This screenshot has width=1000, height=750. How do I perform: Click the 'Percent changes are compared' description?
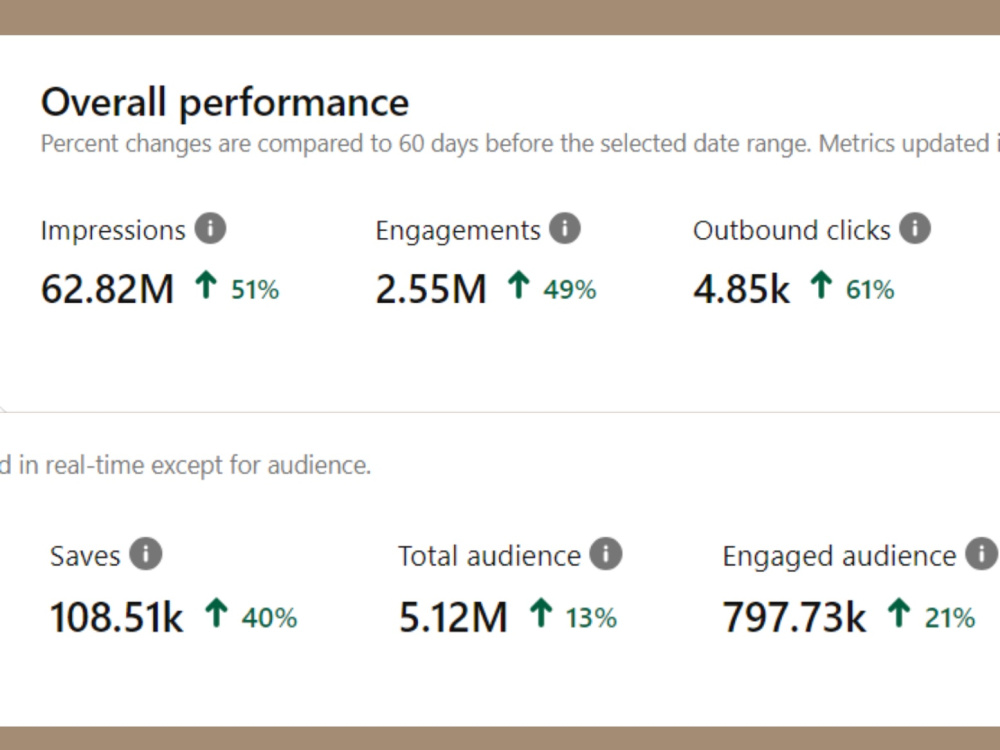520,144
